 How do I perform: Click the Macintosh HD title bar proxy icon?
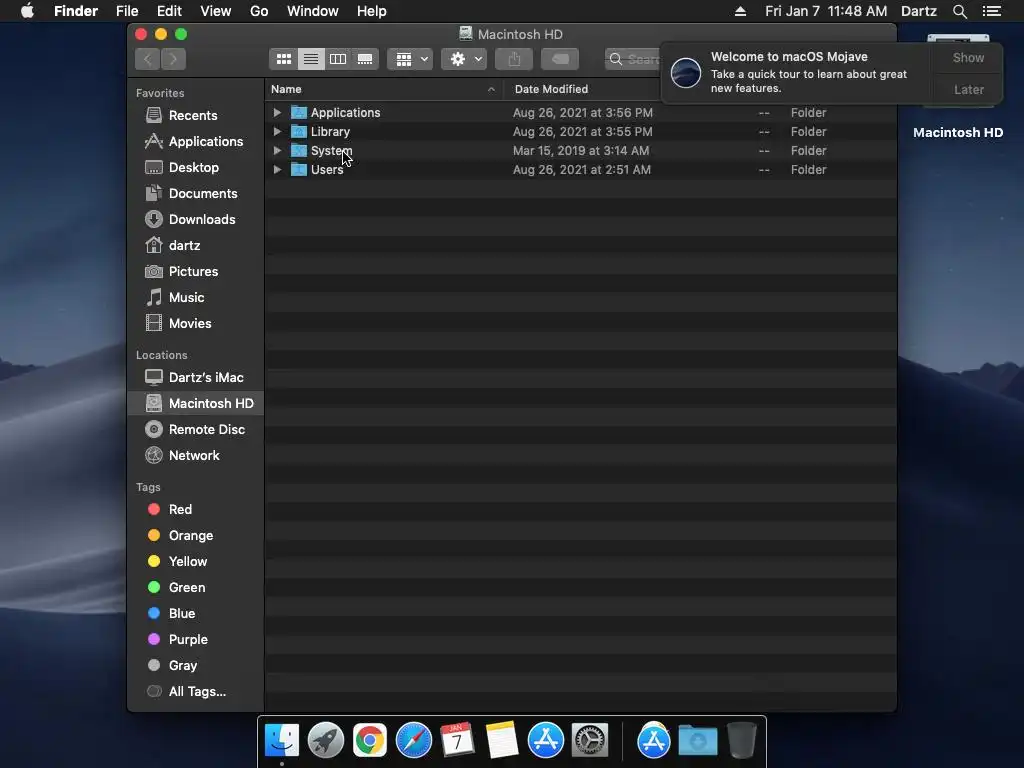pyautogui.click(x=466, y=34)
